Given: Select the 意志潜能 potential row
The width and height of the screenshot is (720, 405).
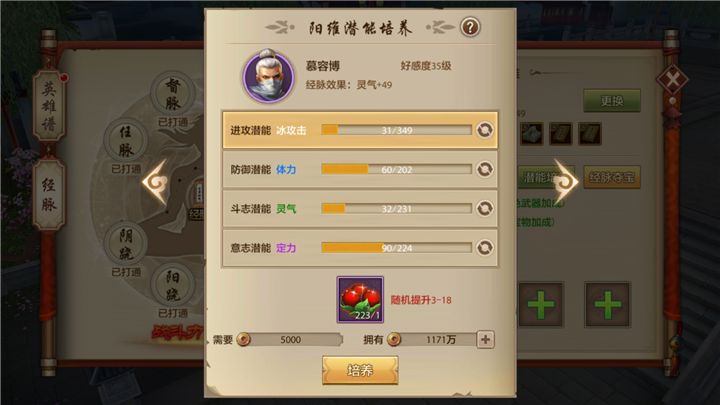Looking at the screenshot, I should click(360, 248).
